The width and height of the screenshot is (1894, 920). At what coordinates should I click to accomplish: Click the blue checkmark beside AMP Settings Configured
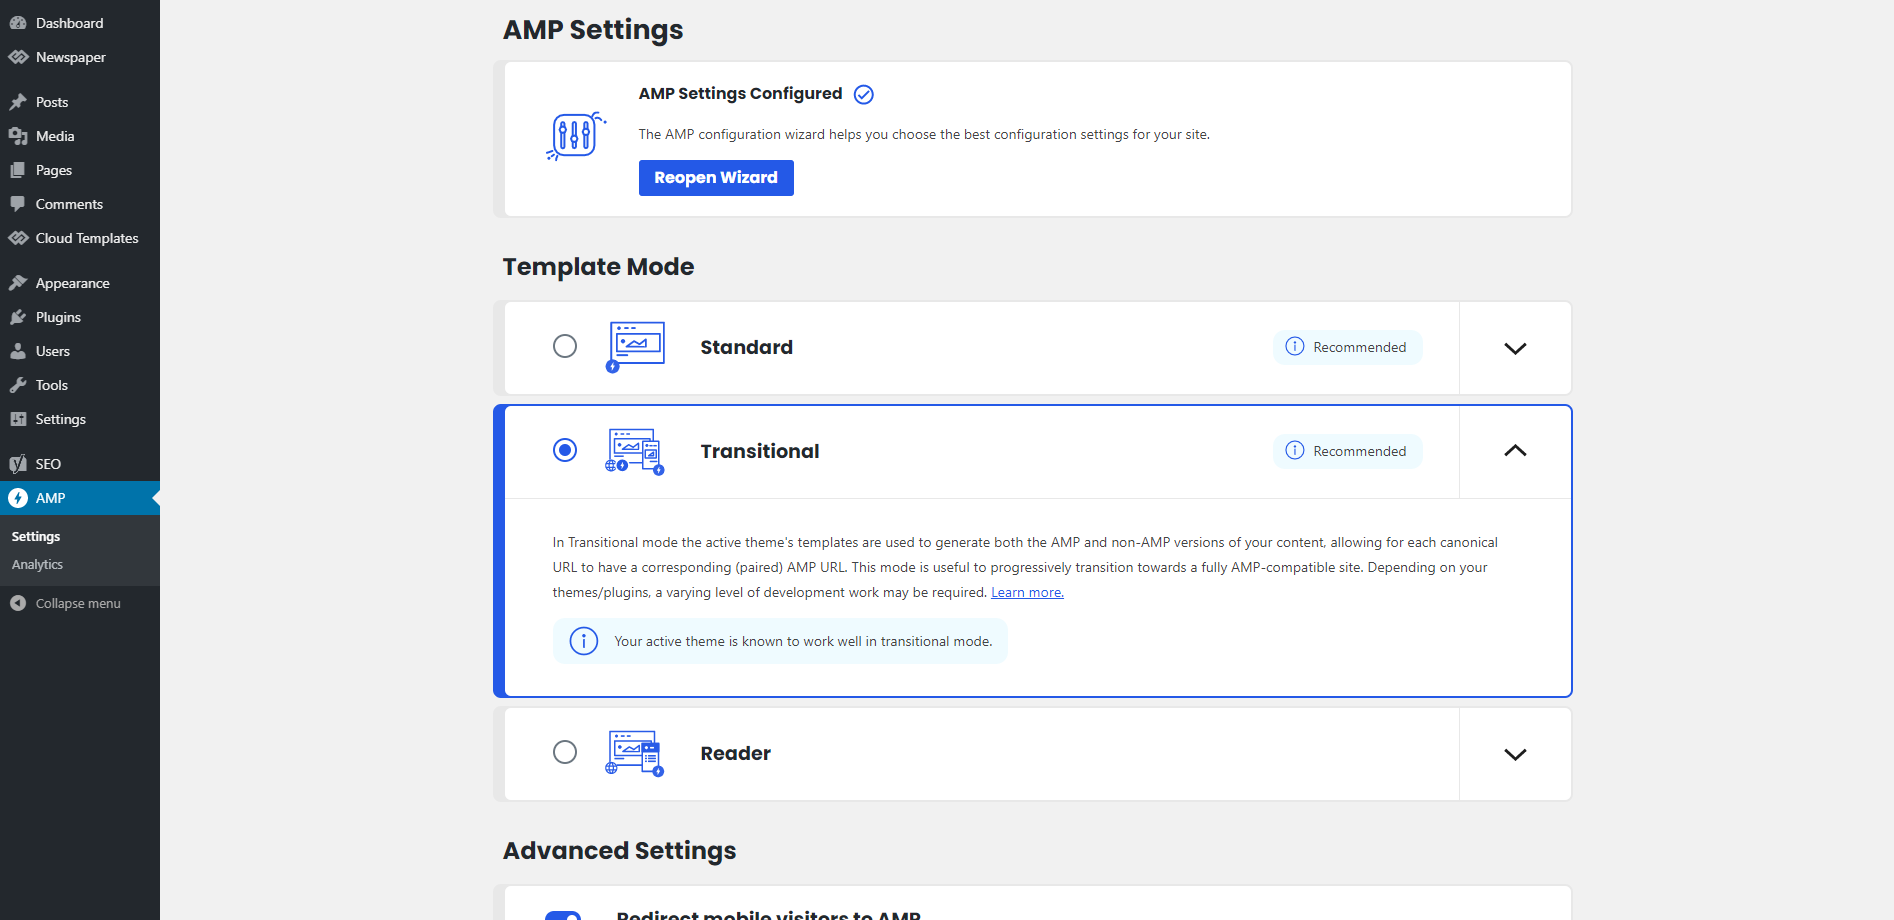tap(864, 94)
